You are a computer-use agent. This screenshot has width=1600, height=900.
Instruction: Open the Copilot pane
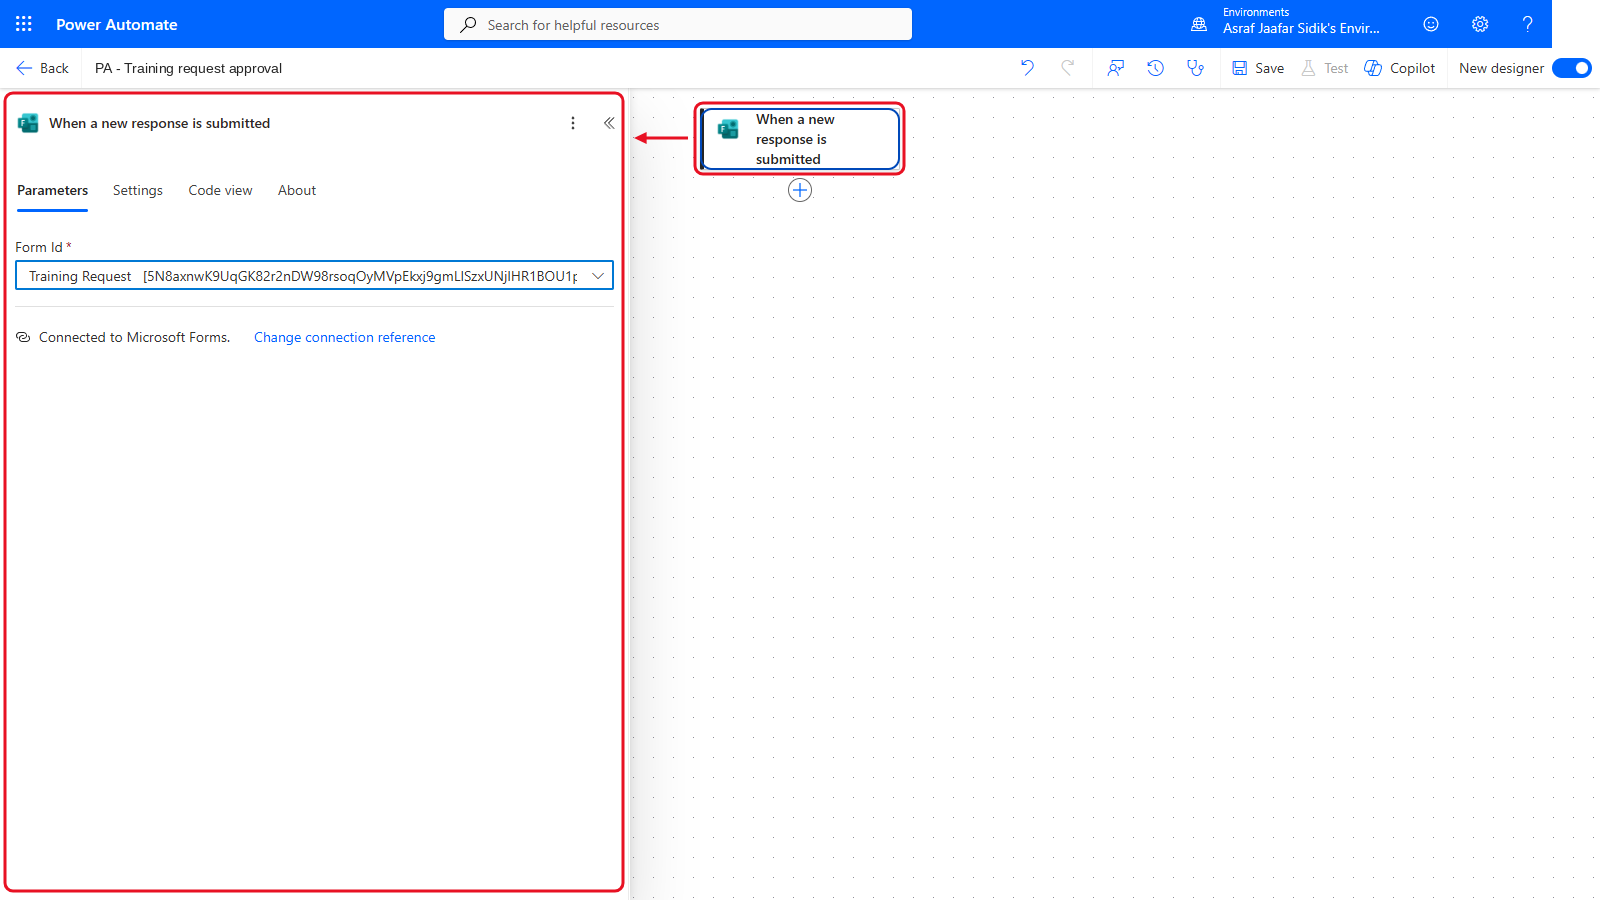click(x=1400, y=68)
